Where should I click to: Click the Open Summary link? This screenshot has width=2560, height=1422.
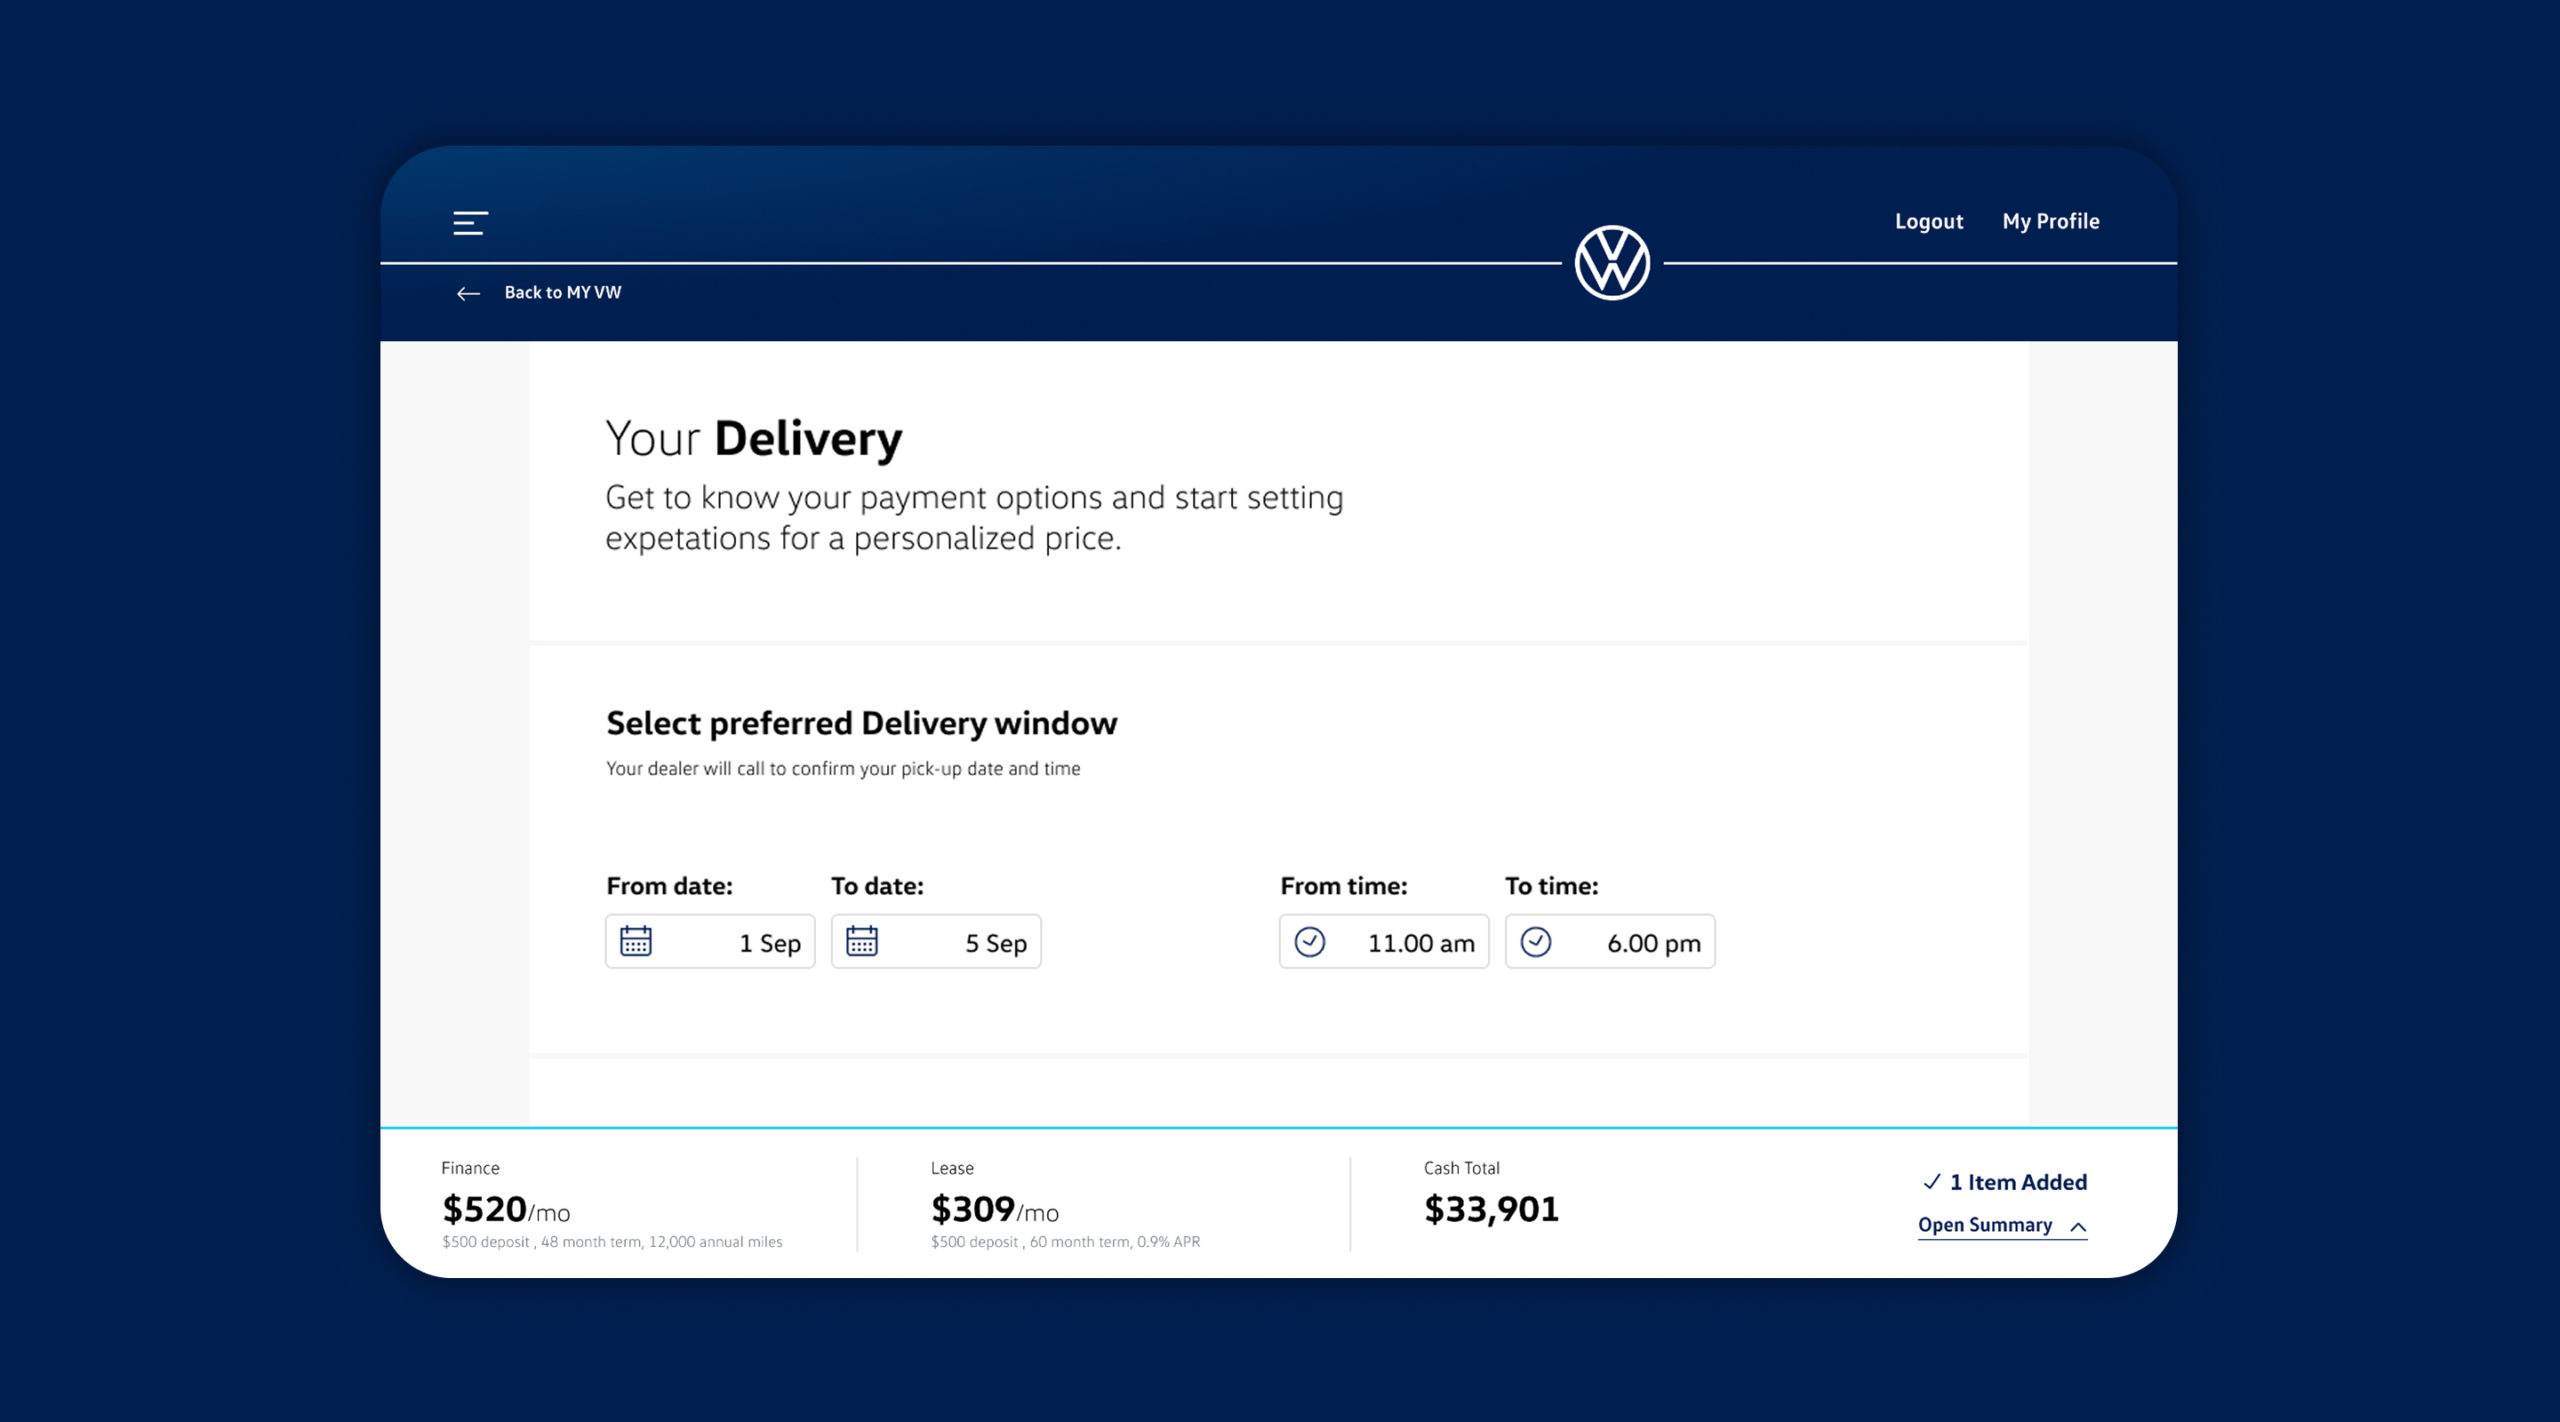[x=1984, y=1225]
